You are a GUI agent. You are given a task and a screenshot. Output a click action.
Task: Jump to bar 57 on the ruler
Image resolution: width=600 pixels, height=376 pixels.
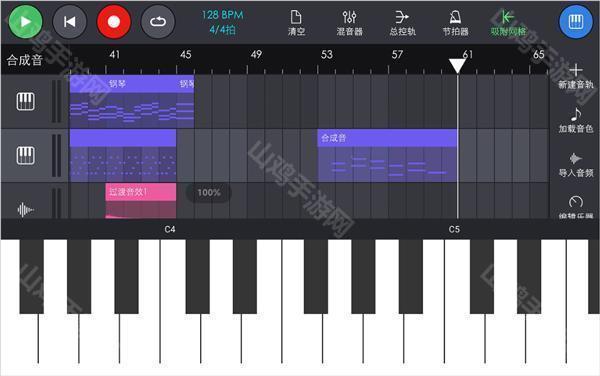397,55
